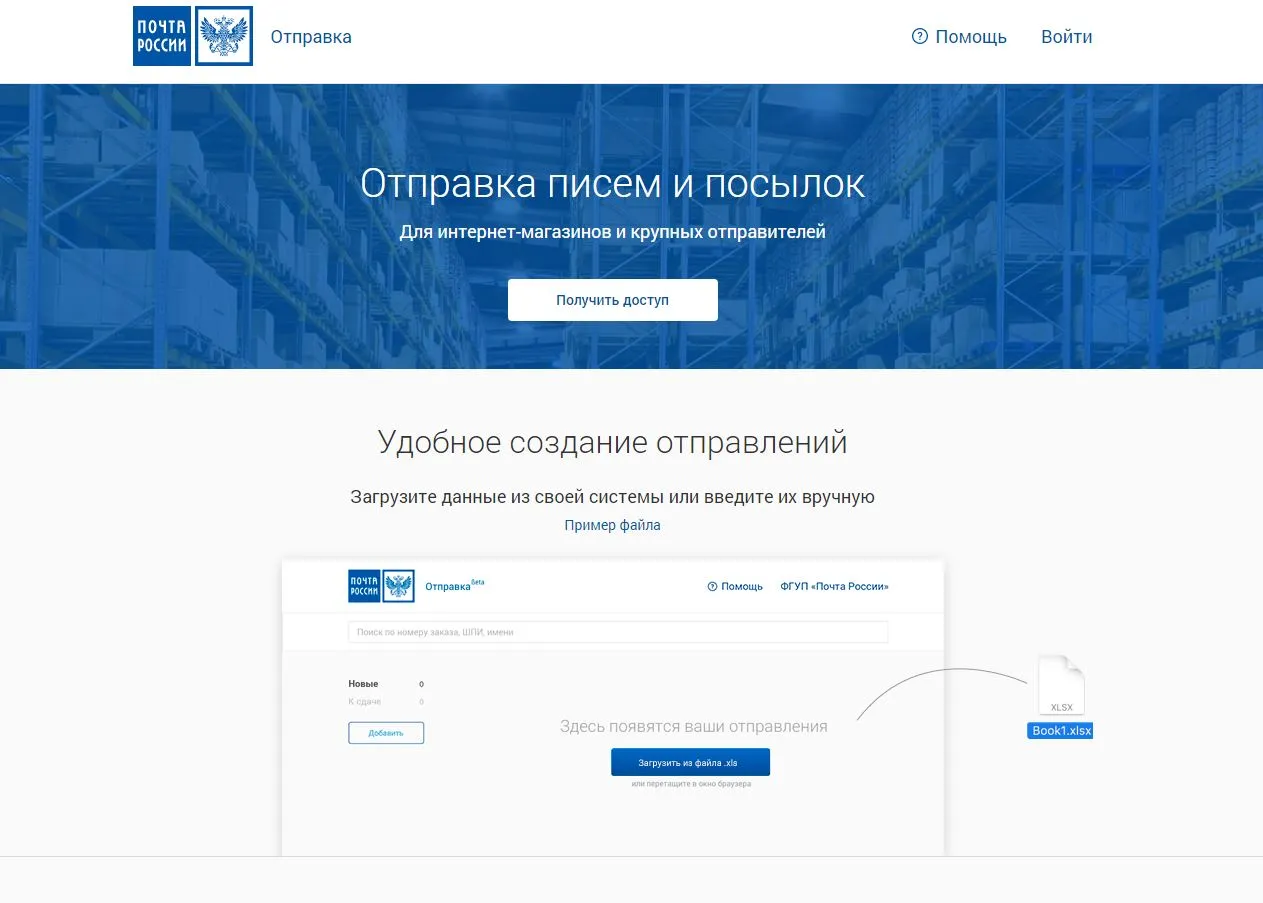Click the XLSX file icon
The width and height of the screenshot is (1263, 903).
tap(1061, 686)
